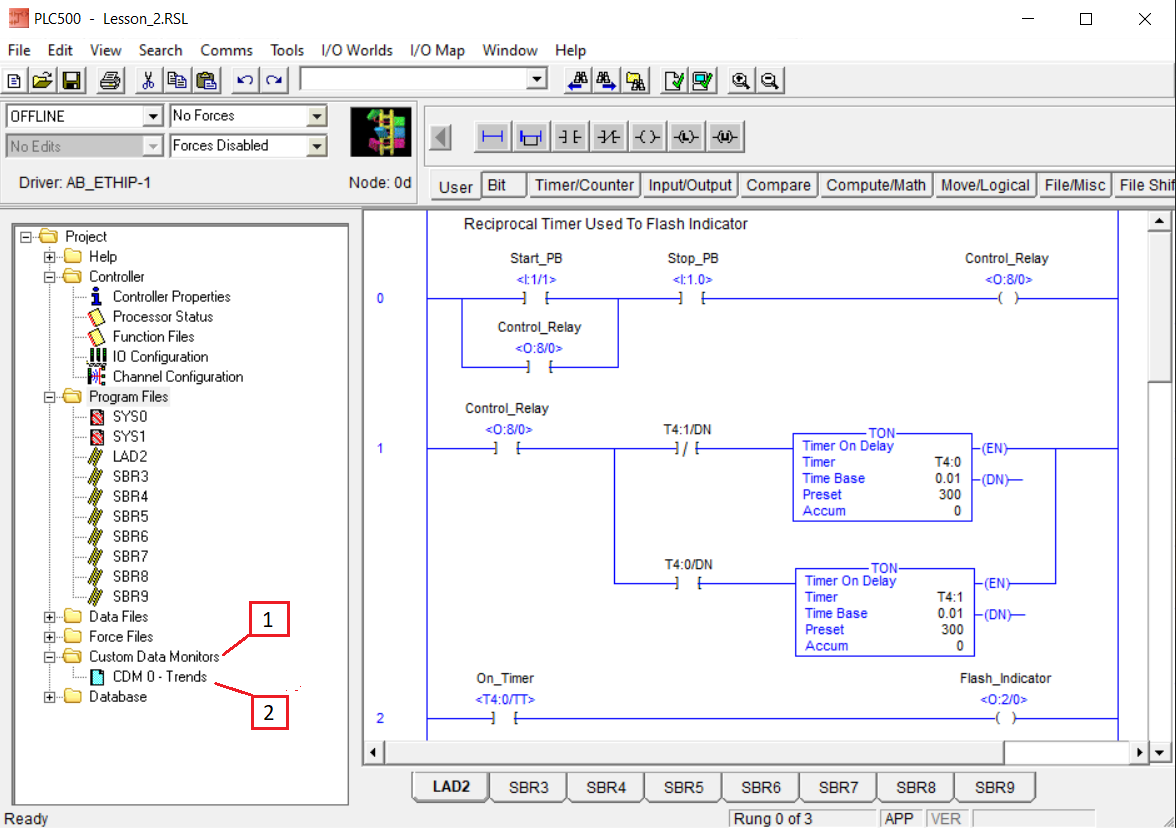Open the No Forces dropdown
This screenshot has width=1176, height=828.
[316, 116]
